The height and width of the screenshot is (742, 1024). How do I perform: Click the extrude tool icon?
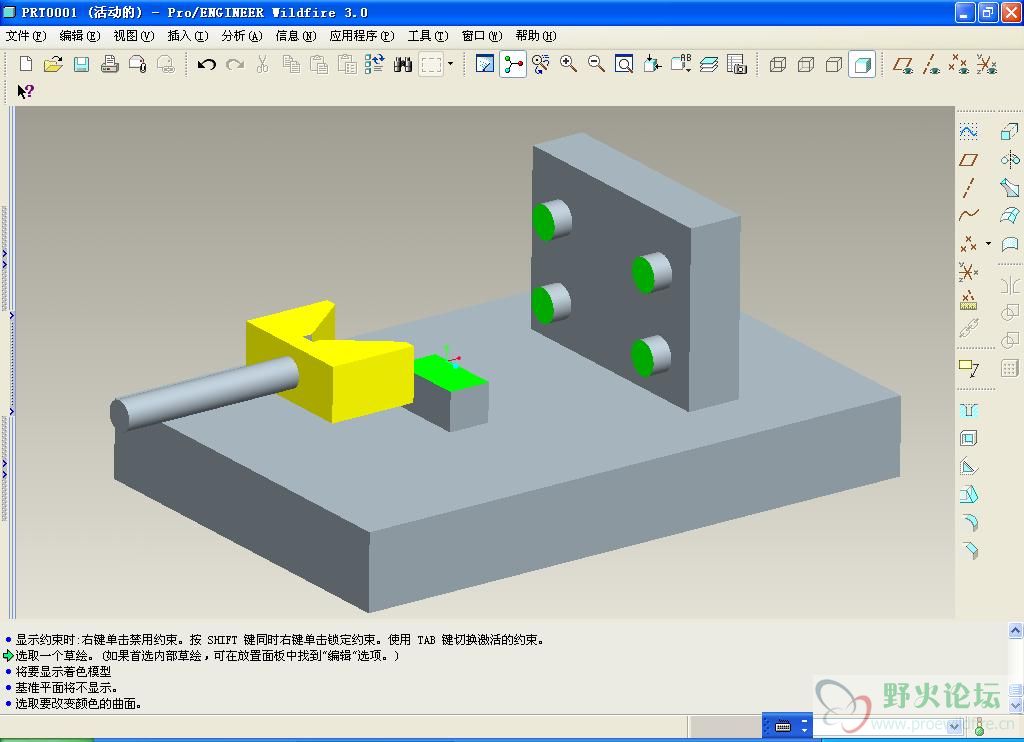coord(1010,132)
